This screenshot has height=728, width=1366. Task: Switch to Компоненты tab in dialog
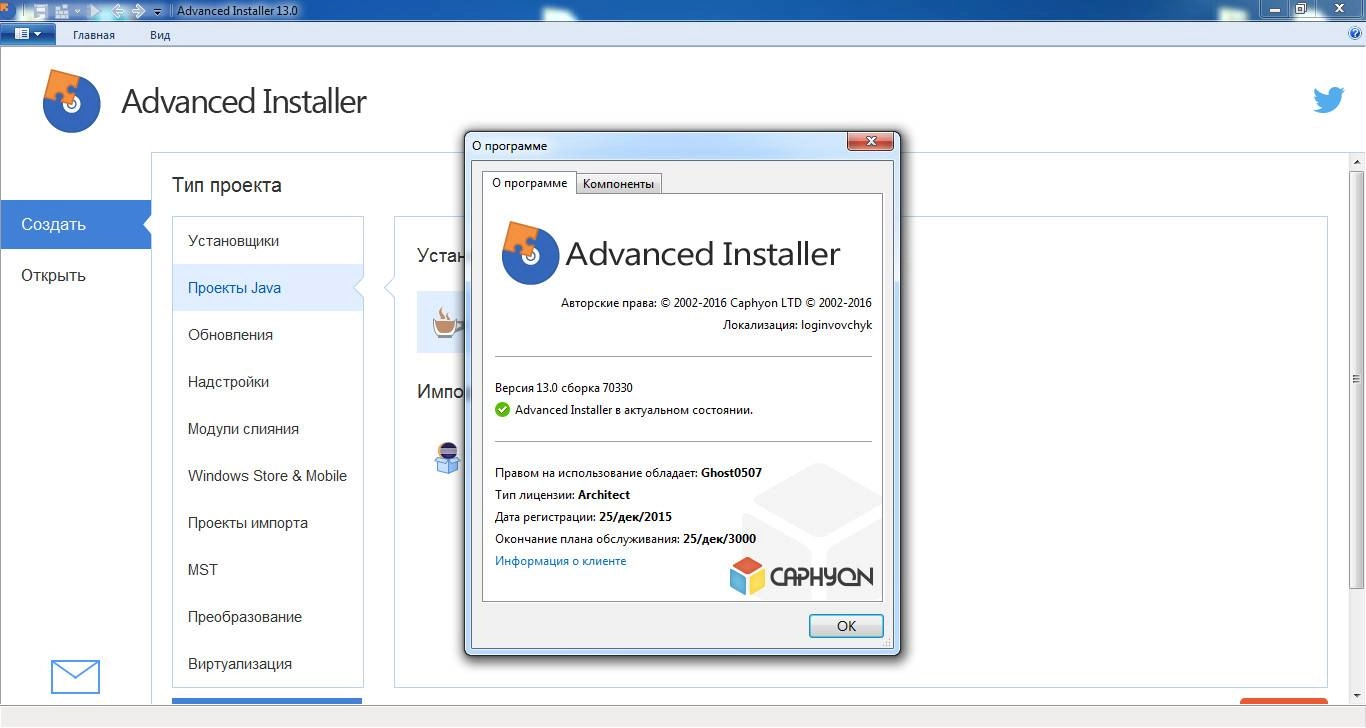(618, 184)
